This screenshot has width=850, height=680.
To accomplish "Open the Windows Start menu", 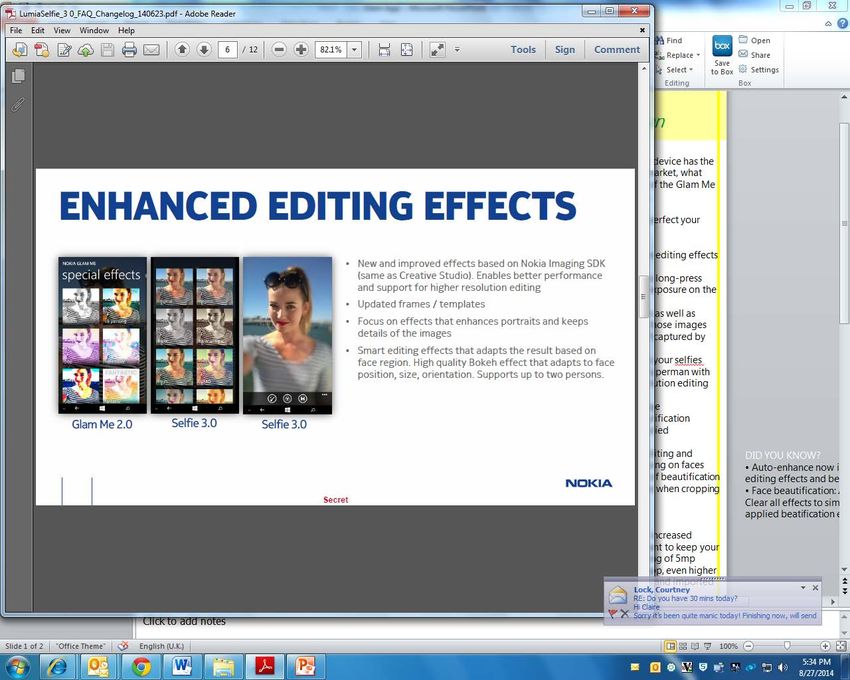I will [x=17, y=666].
